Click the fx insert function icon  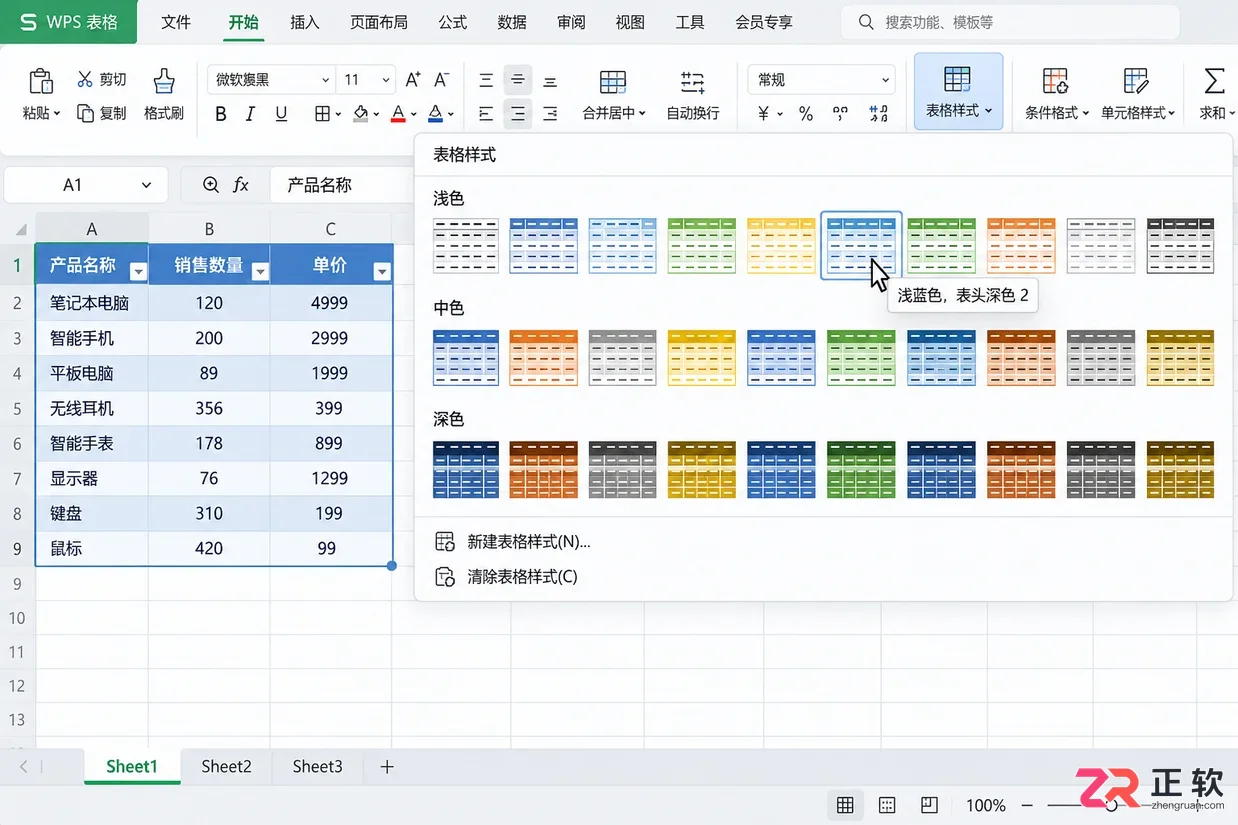click(241, 185)
